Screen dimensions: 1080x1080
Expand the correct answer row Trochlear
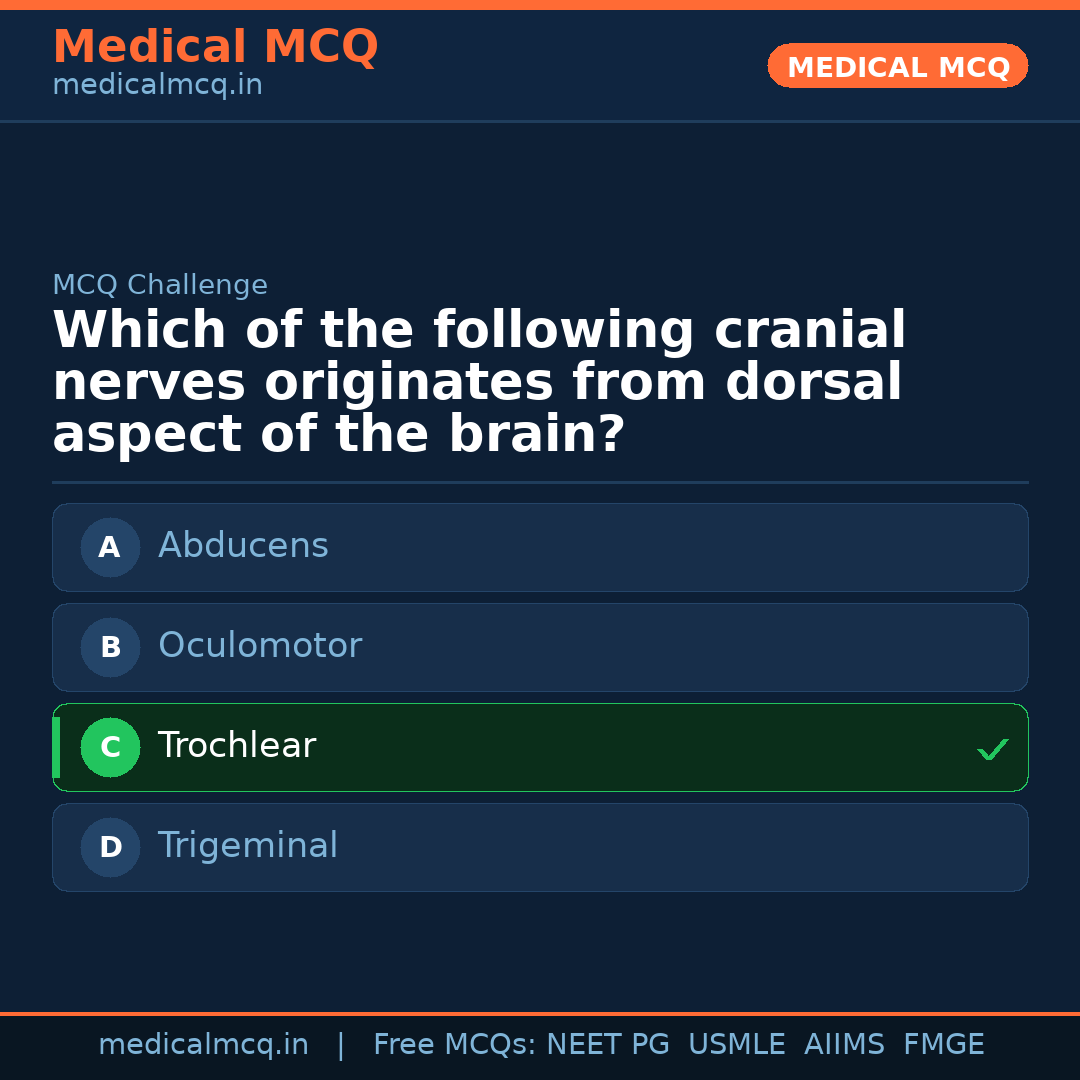540,747
